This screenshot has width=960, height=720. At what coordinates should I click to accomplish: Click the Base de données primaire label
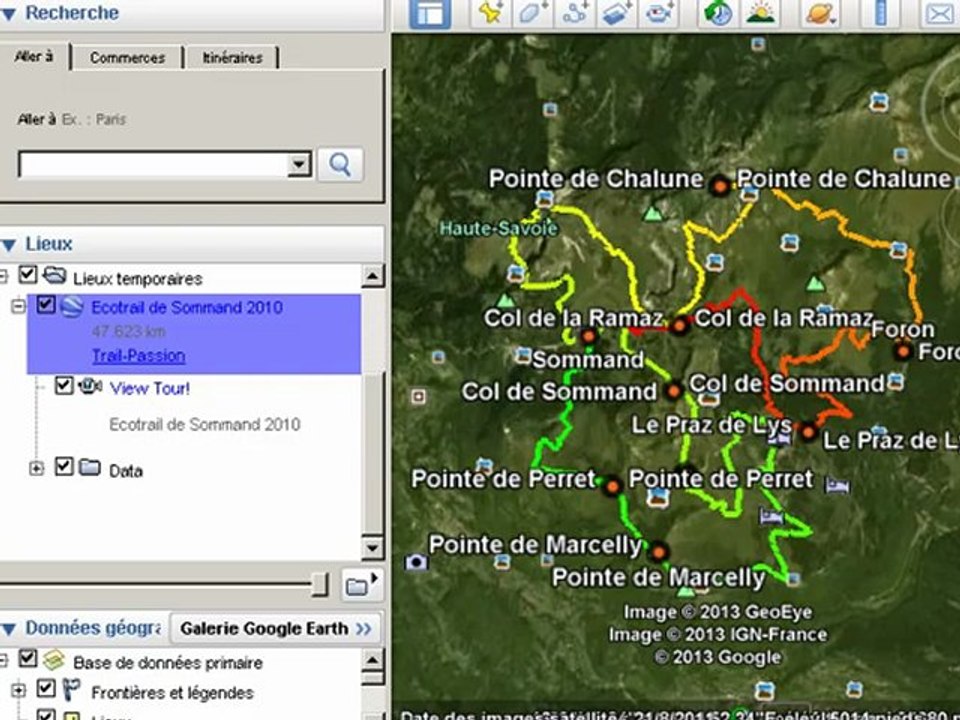click(x=168, y=663)
